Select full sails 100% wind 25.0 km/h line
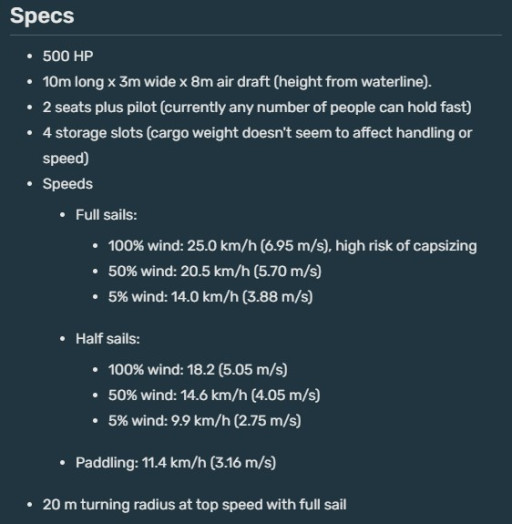The height and width of the screenshot is (524, 512). pos(292,246)
